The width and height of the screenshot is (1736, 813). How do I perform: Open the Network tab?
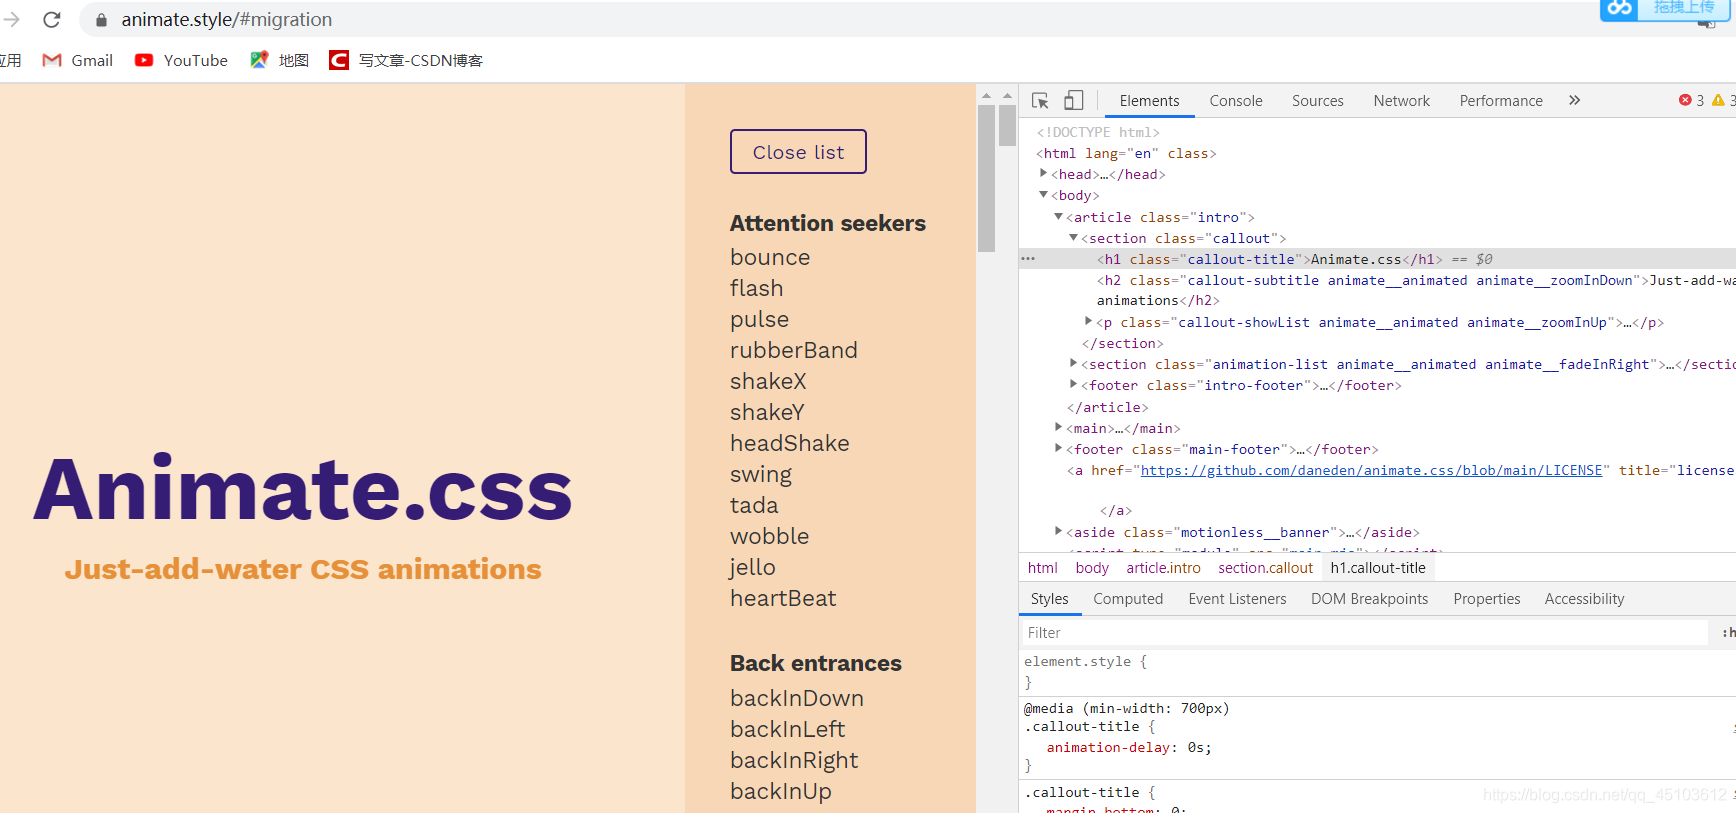[x=1401, y=100]
